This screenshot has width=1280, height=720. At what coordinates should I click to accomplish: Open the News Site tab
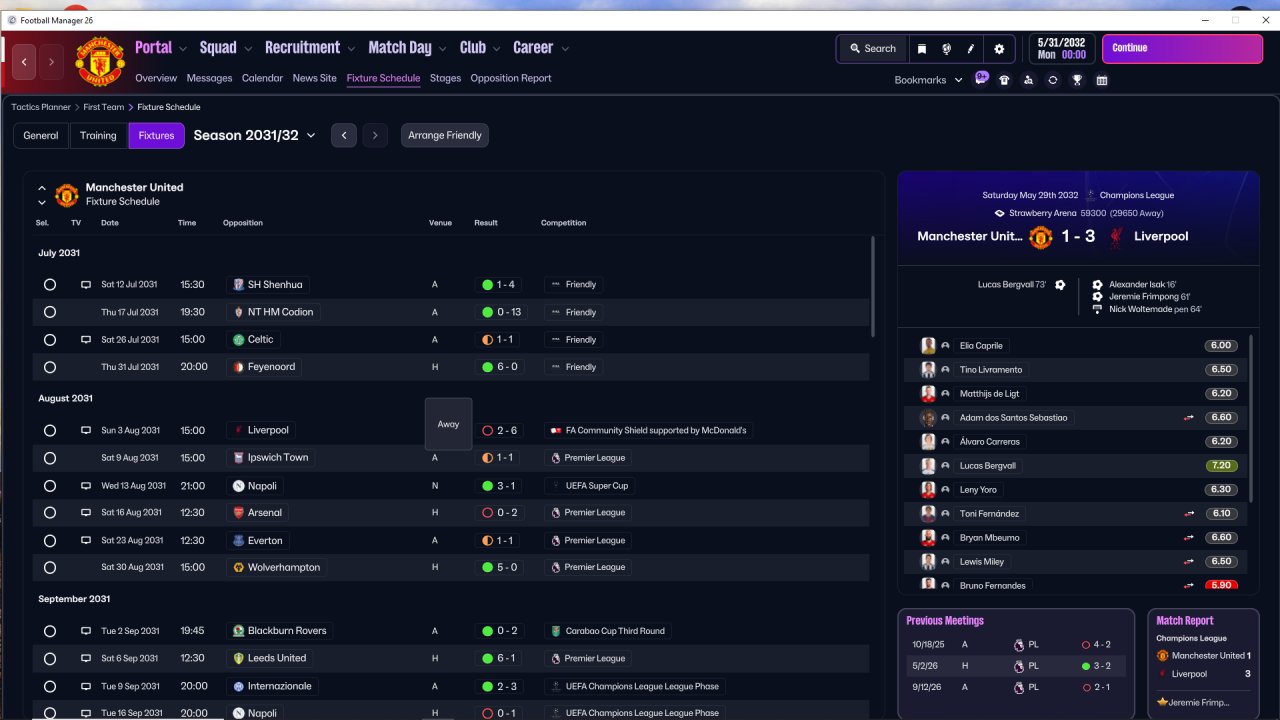click(315, 78)
